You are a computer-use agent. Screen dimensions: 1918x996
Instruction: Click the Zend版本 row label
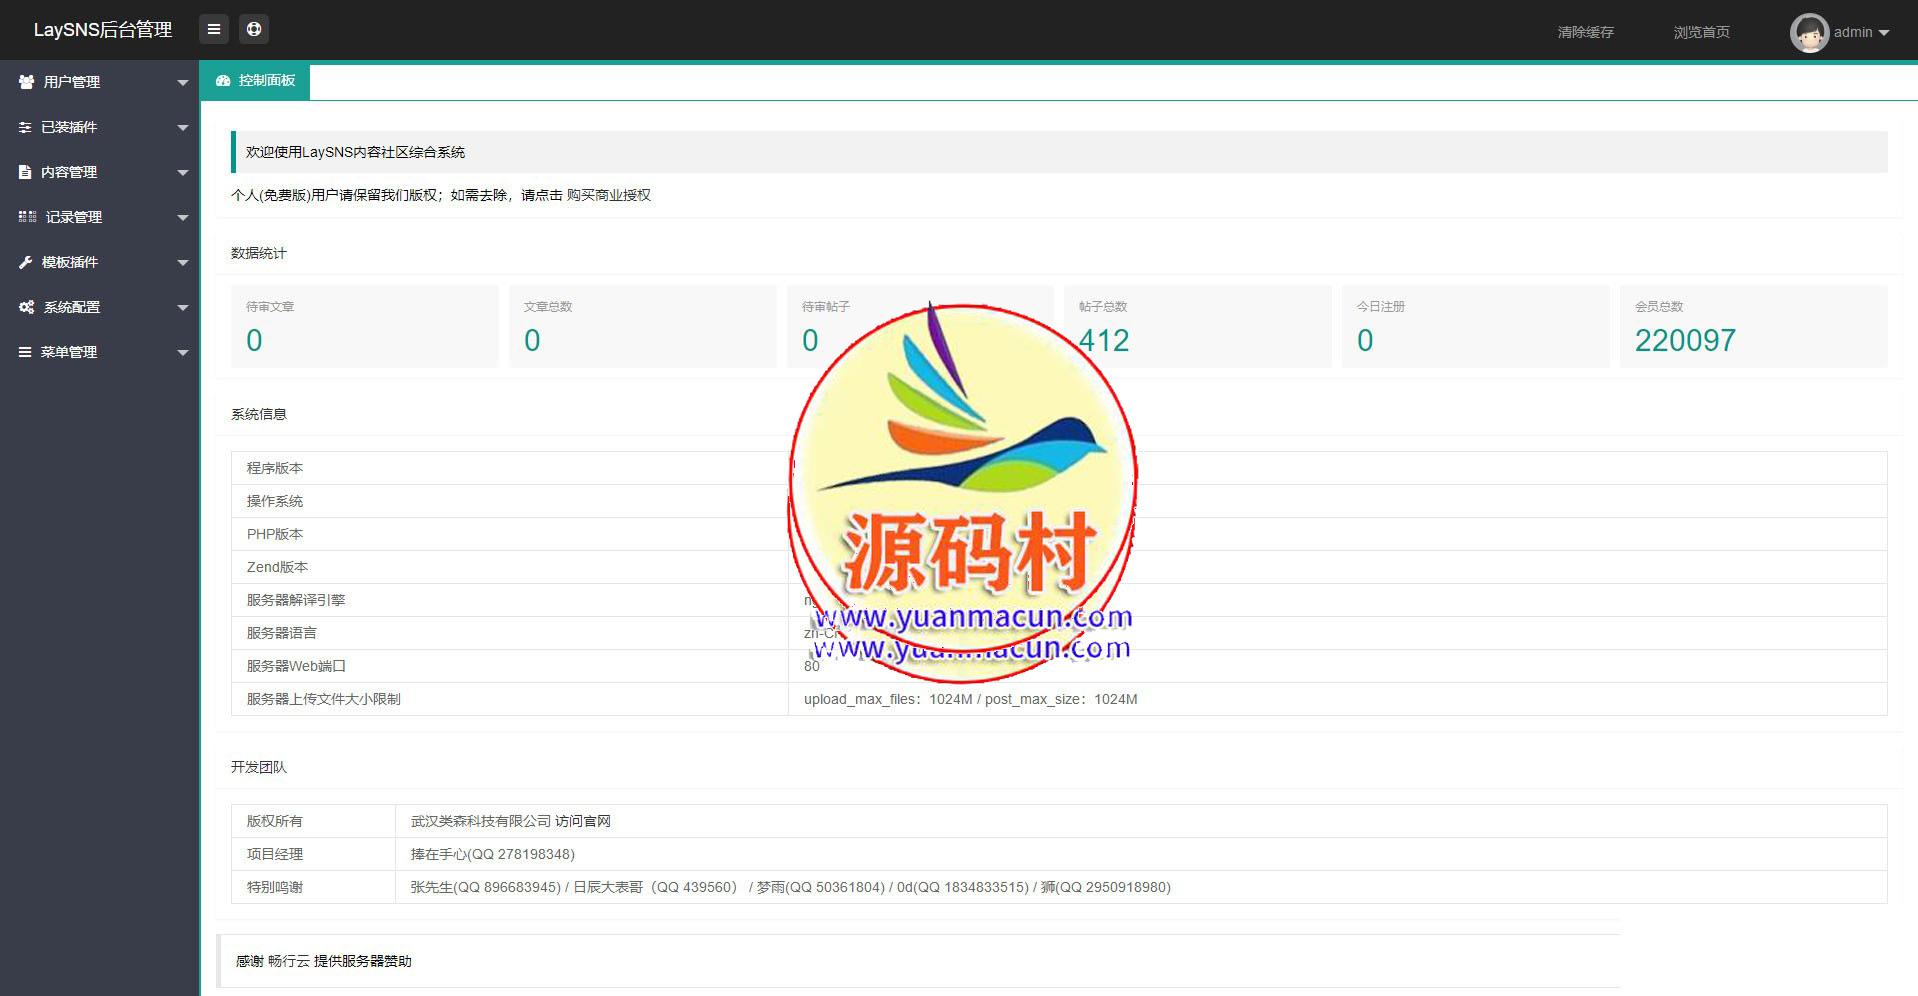(278, 567)
